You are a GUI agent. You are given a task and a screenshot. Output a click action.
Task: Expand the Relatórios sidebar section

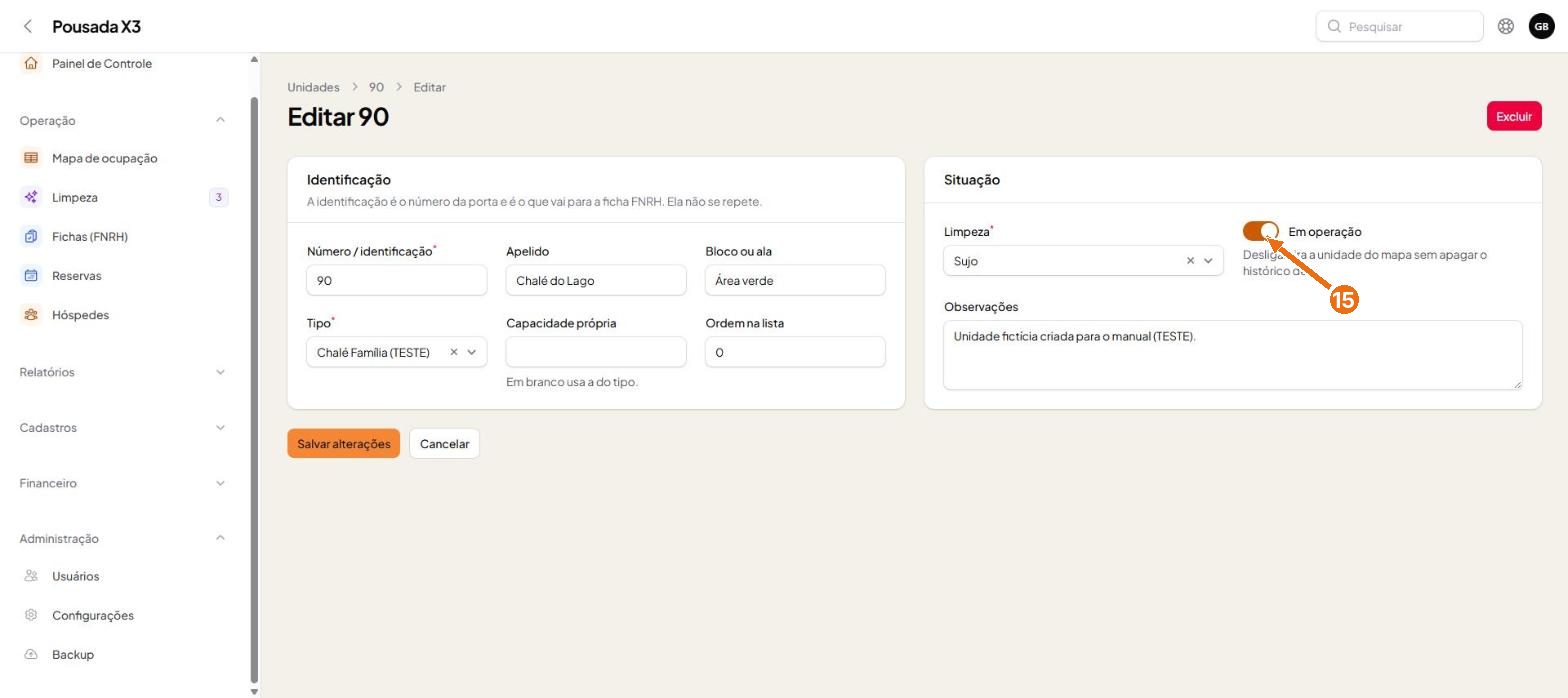[124, 372]
